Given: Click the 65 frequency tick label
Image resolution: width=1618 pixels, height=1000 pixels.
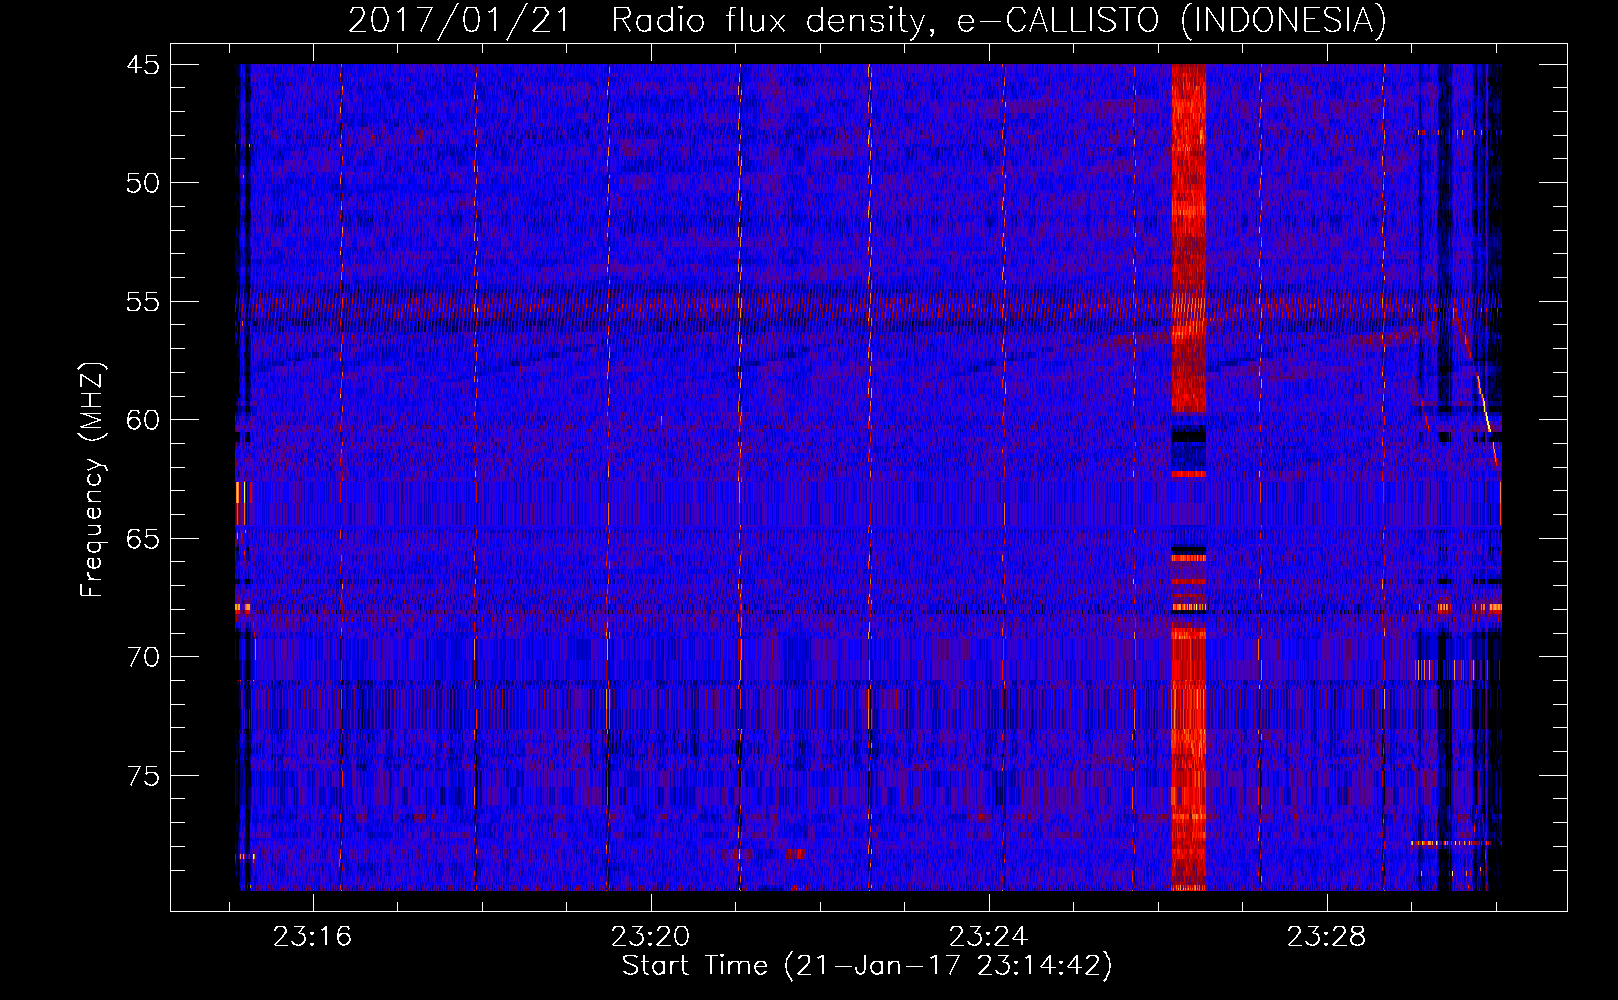Looking at the screenshot, I should coord(142,539).
